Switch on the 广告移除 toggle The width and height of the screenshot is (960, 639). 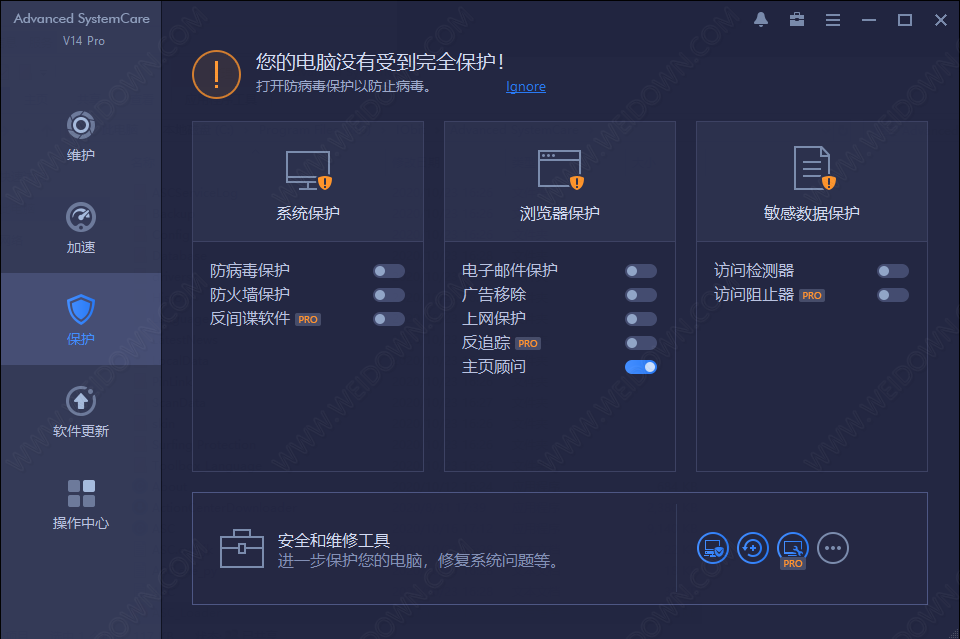[641, 295]
